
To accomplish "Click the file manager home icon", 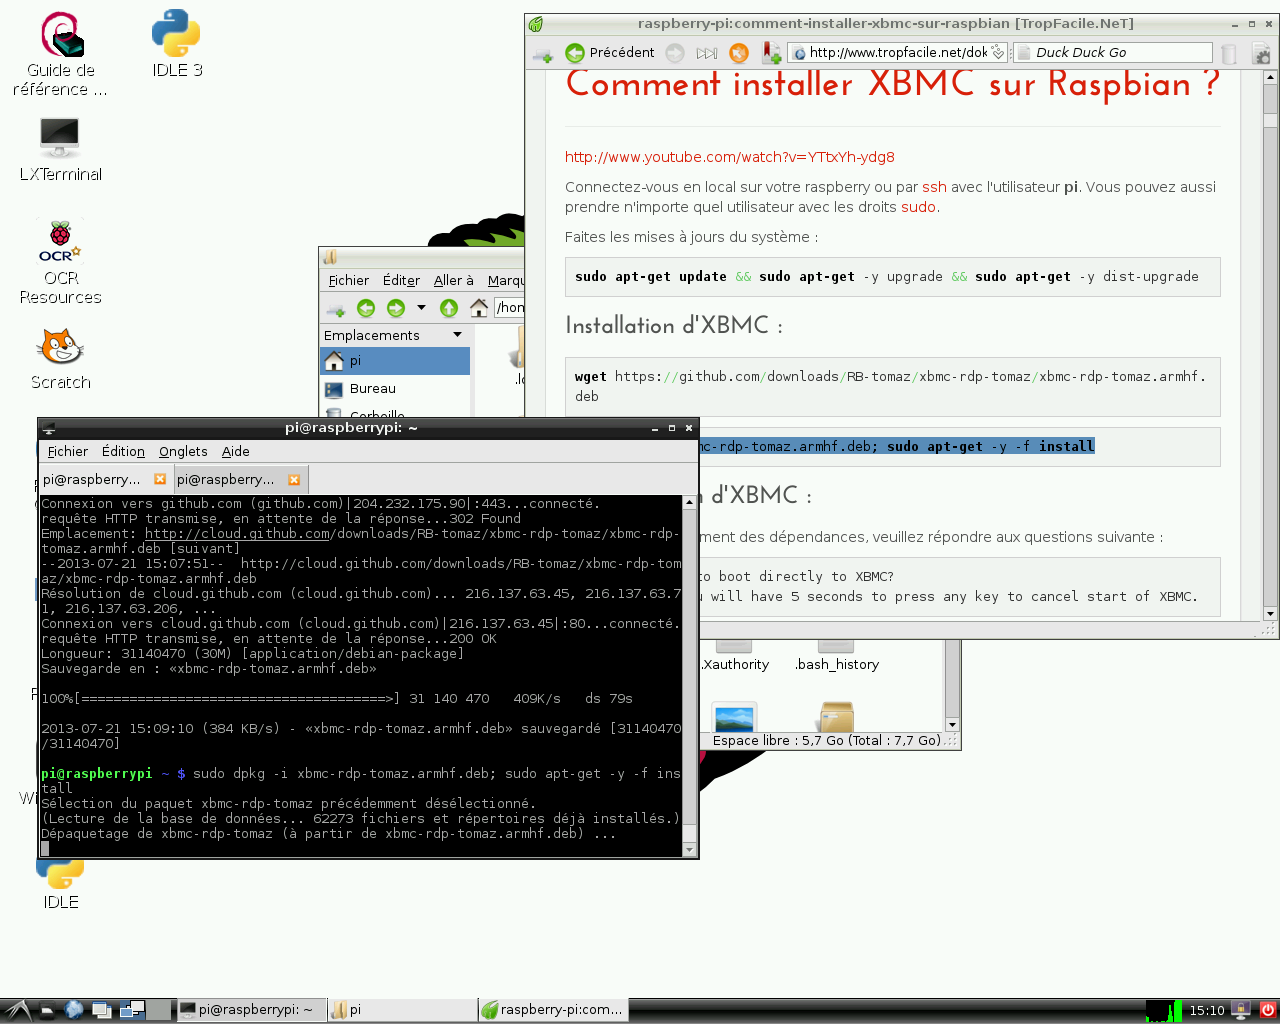I will pyautogui.click(x=479, y=308).
